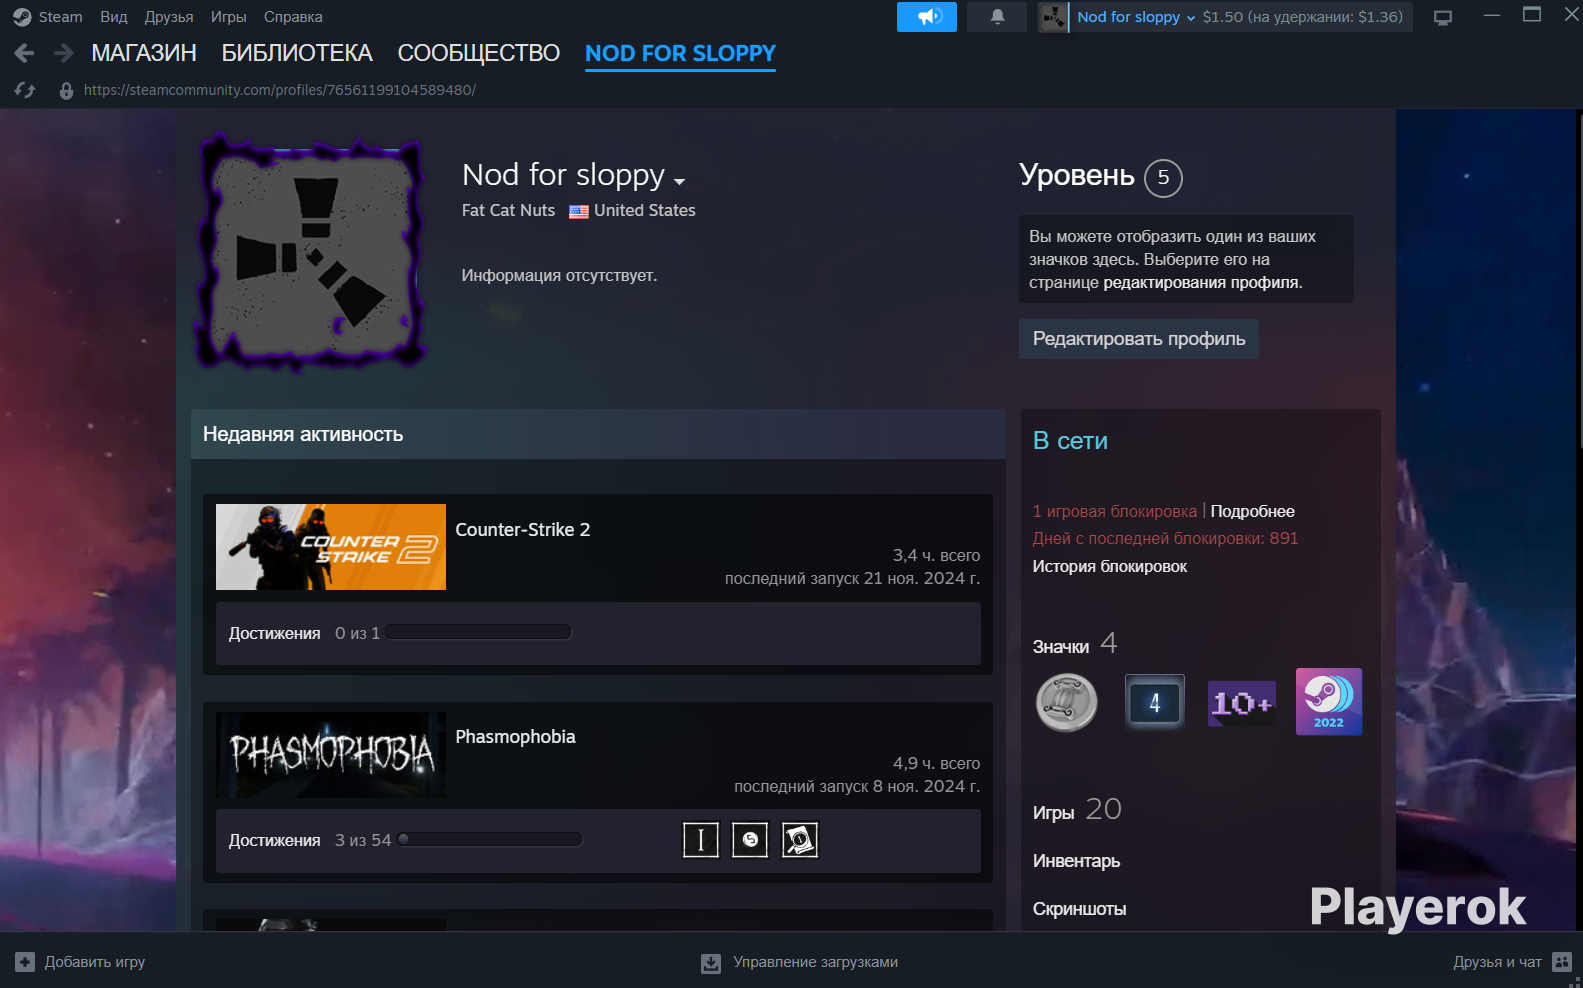Open the Подробнее ban details link
Image resolution: width=1583 pixels, height=988 pixels.
[x=1253, y=512]
